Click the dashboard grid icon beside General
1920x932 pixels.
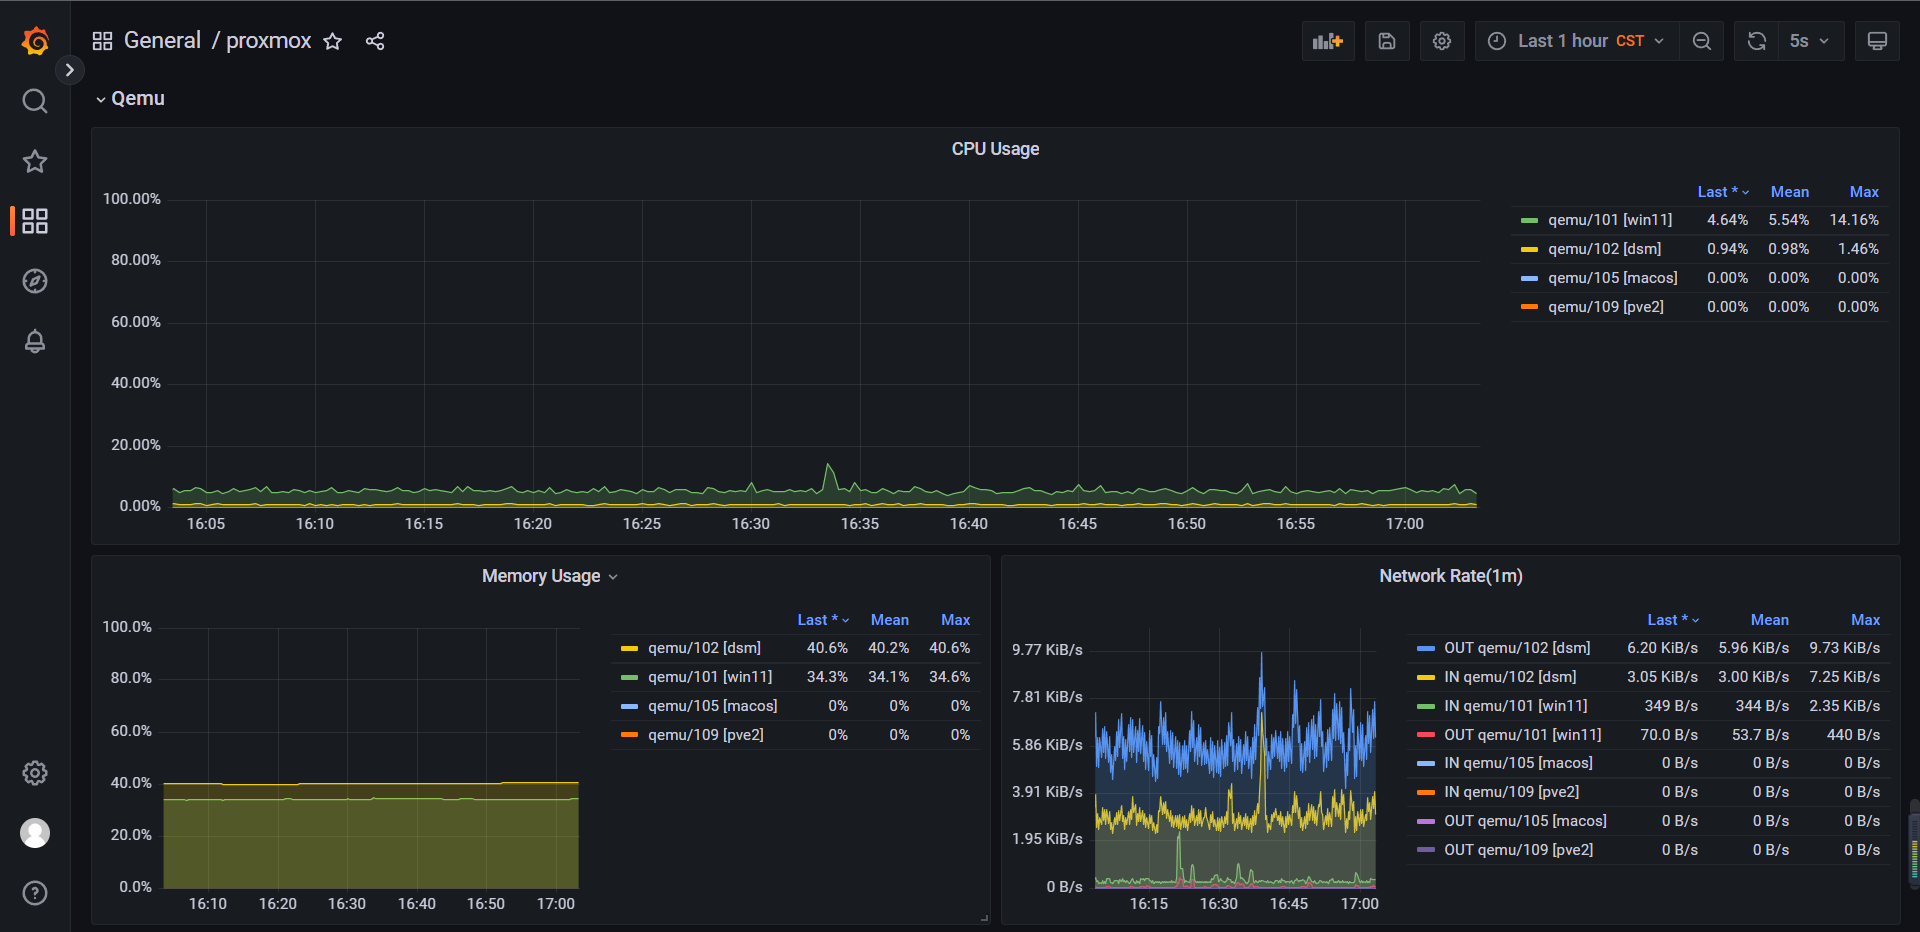(102, 41)
